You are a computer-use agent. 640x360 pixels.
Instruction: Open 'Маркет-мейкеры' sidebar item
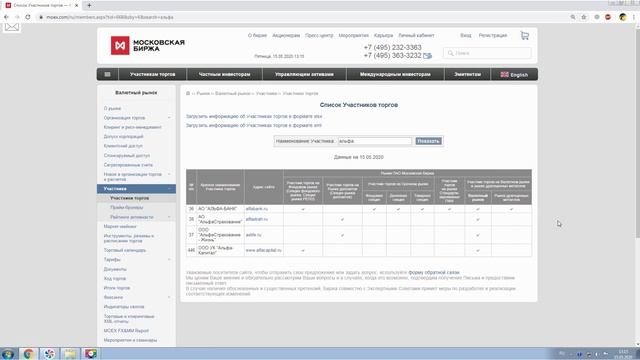tap(120, 227)
